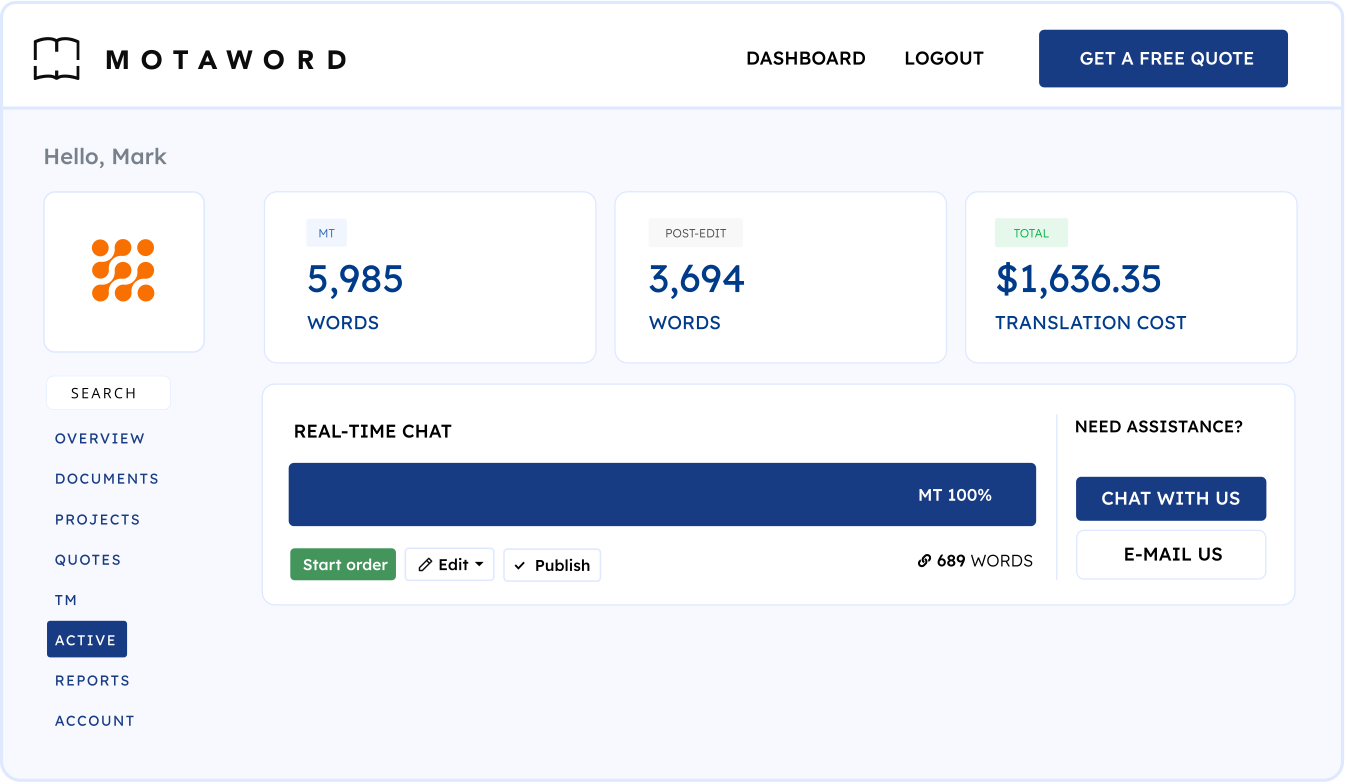This screenshot has height=784, width=1347.
Task: Open Overview in the sidebar
Action: [100, 438]
